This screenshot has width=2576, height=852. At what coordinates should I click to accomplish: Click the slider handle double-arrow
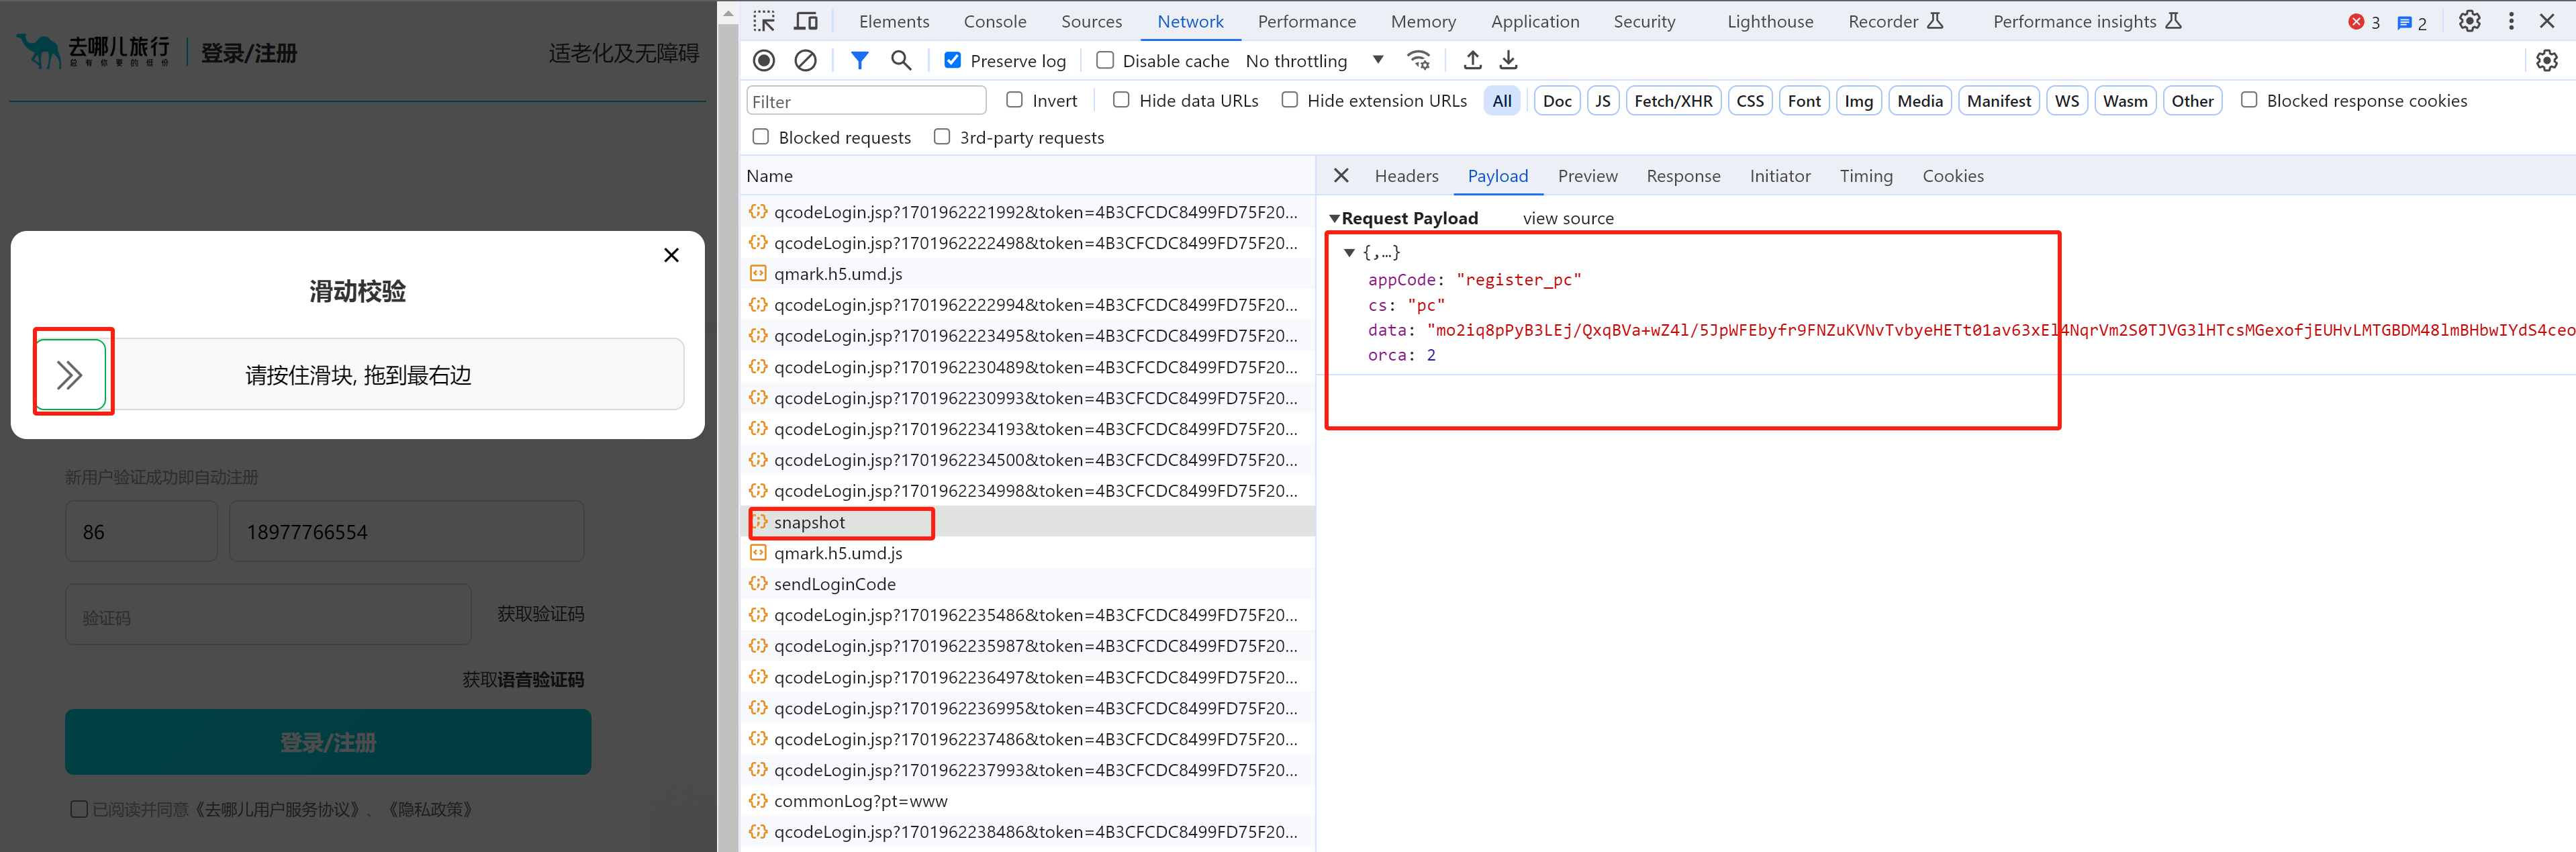70,375
